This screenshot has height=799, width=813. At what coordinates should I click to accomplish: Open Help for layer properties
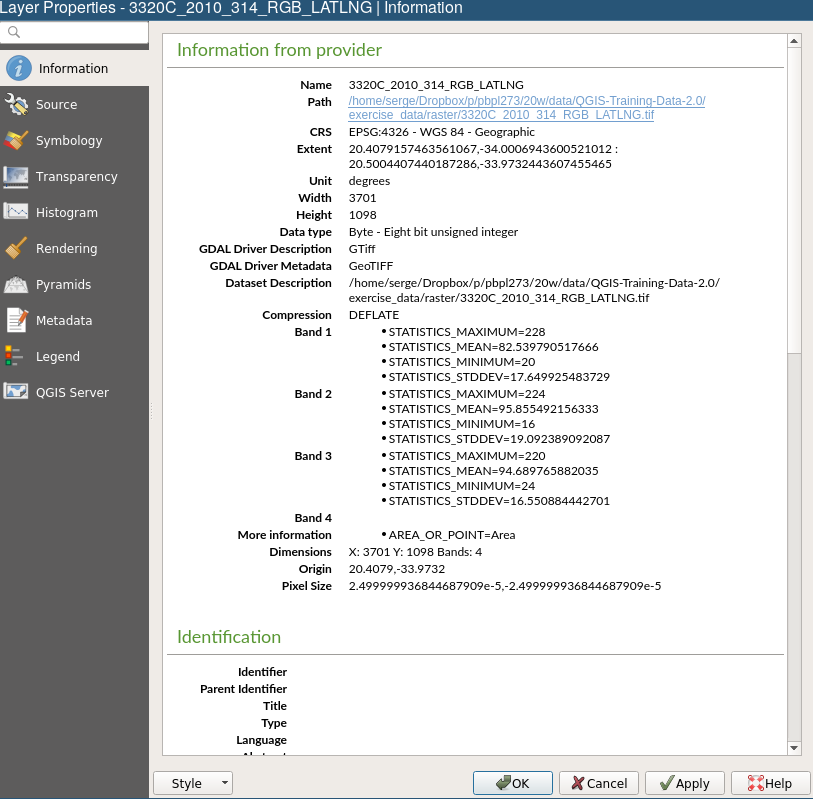(770, 783)
